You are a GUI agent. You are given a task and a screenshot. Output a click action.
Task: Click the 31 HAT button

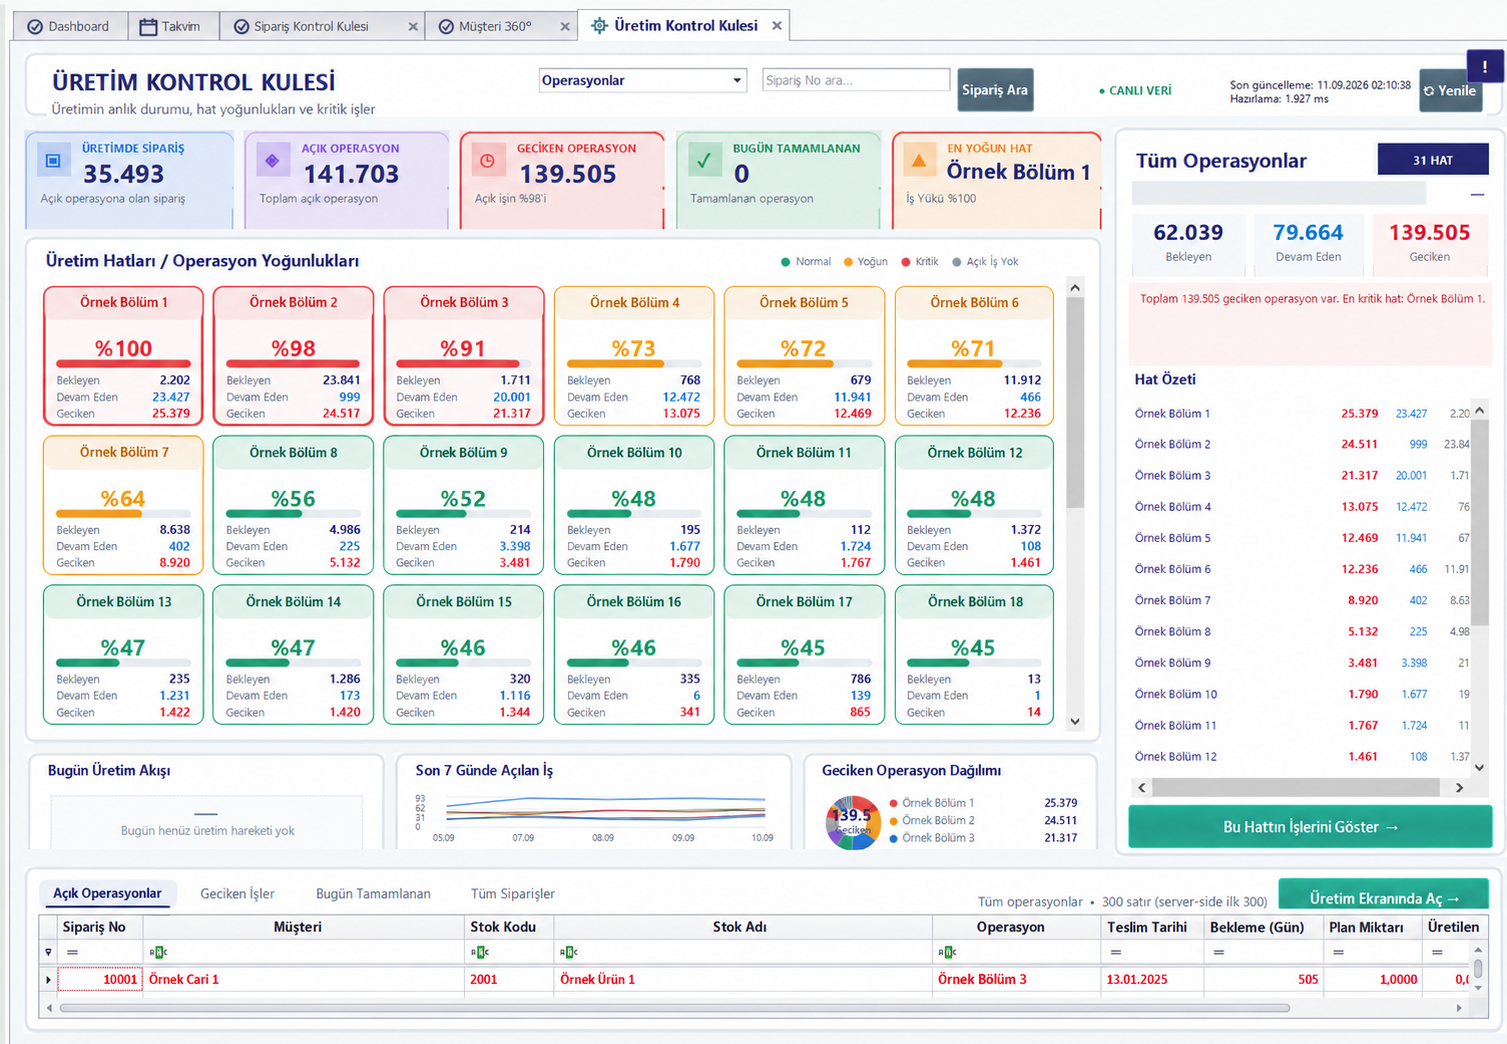point(1433,160)
